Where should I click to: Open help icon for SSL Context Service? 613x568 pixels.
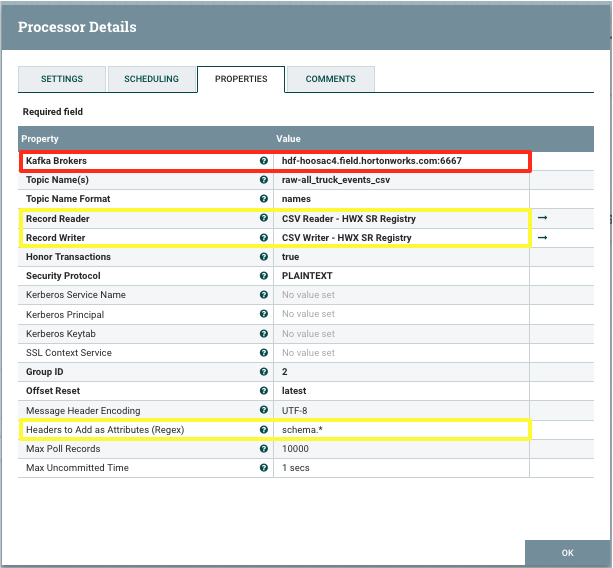[x=264, y=353]
